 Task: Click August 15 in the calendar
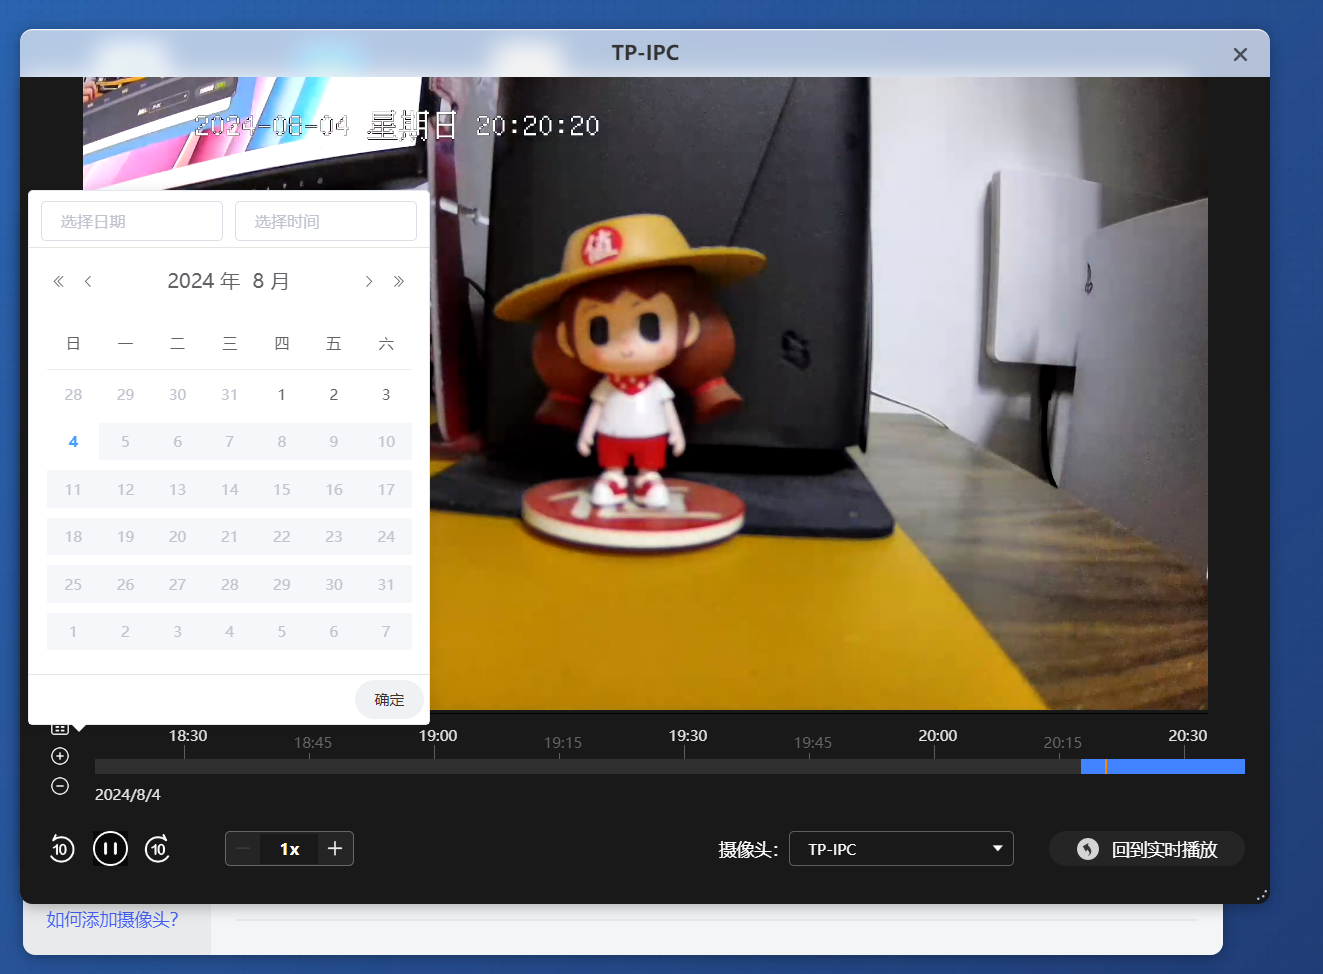(282, 489)
